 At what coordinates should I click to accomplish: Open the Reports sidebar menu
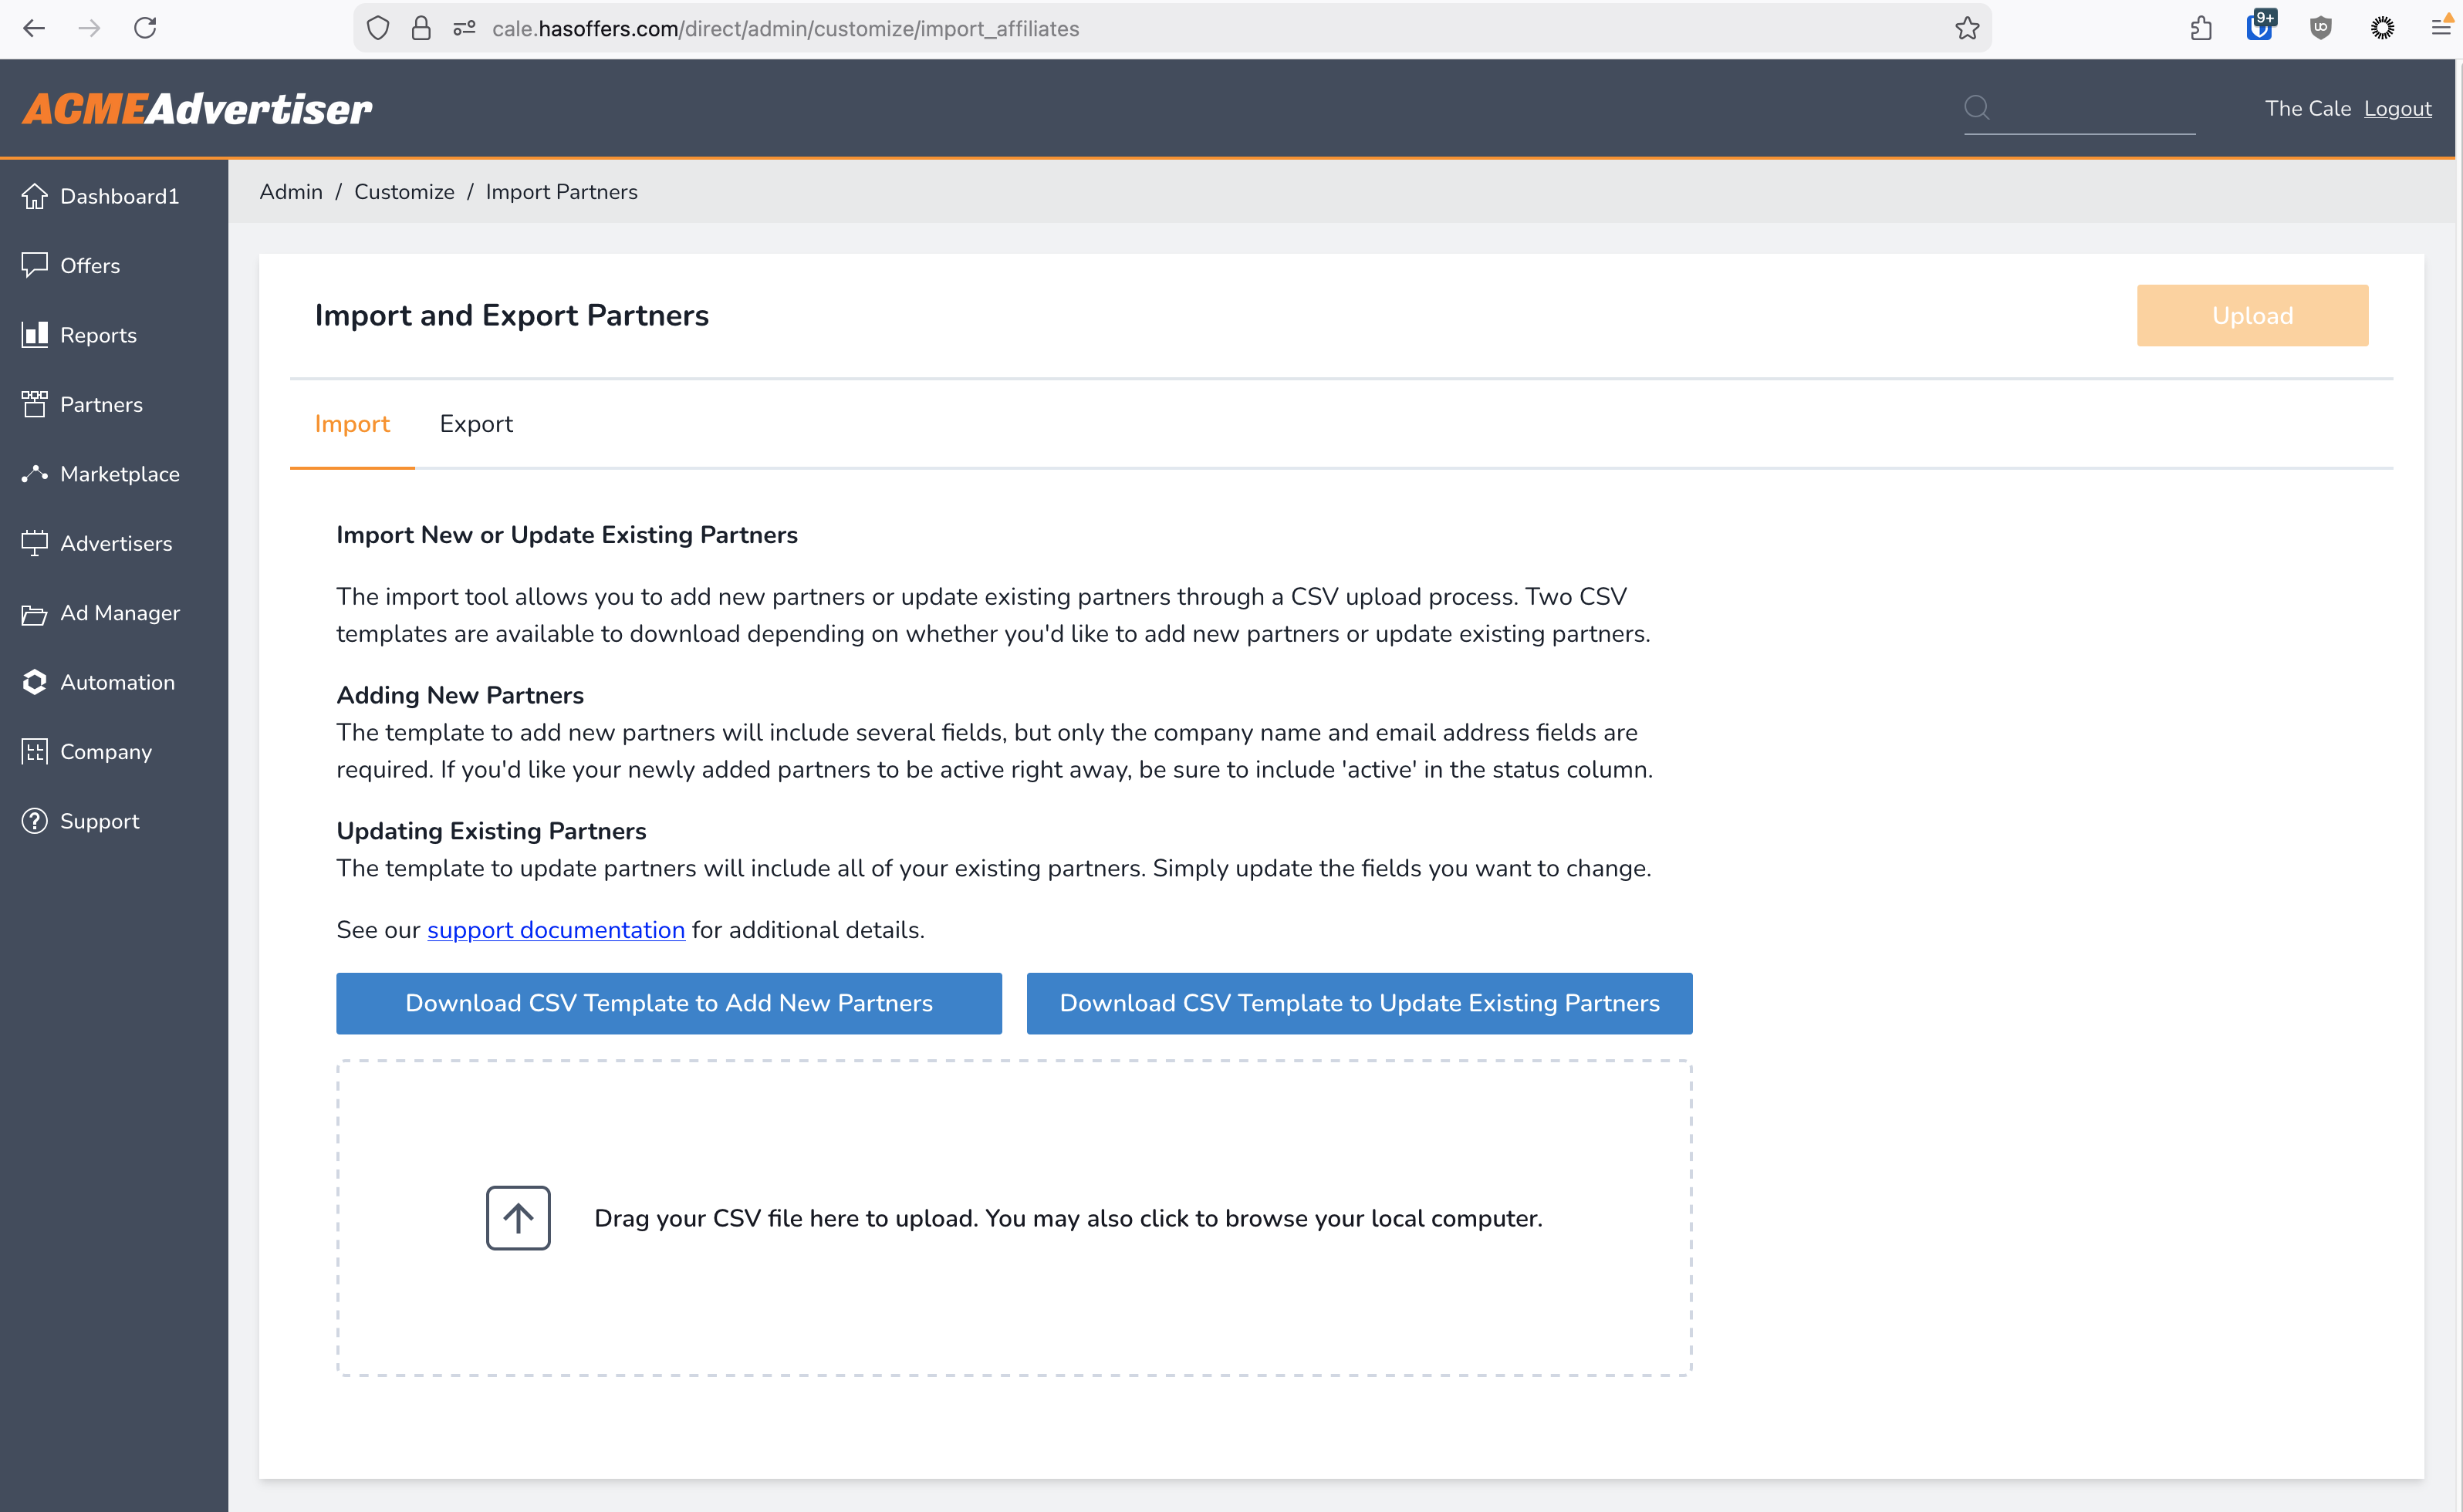pyautogui.click(x=114, y=335)
